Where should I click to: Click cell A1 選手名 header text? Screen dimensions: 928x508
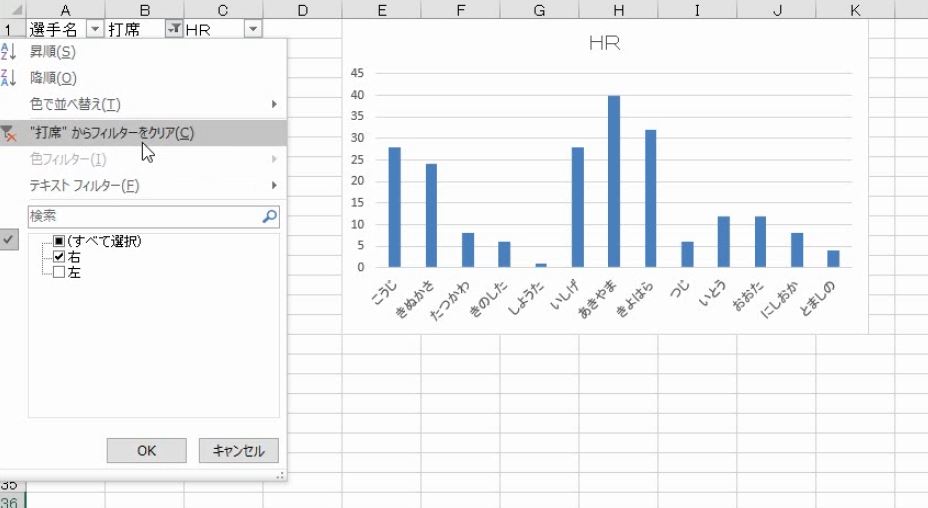53,29
